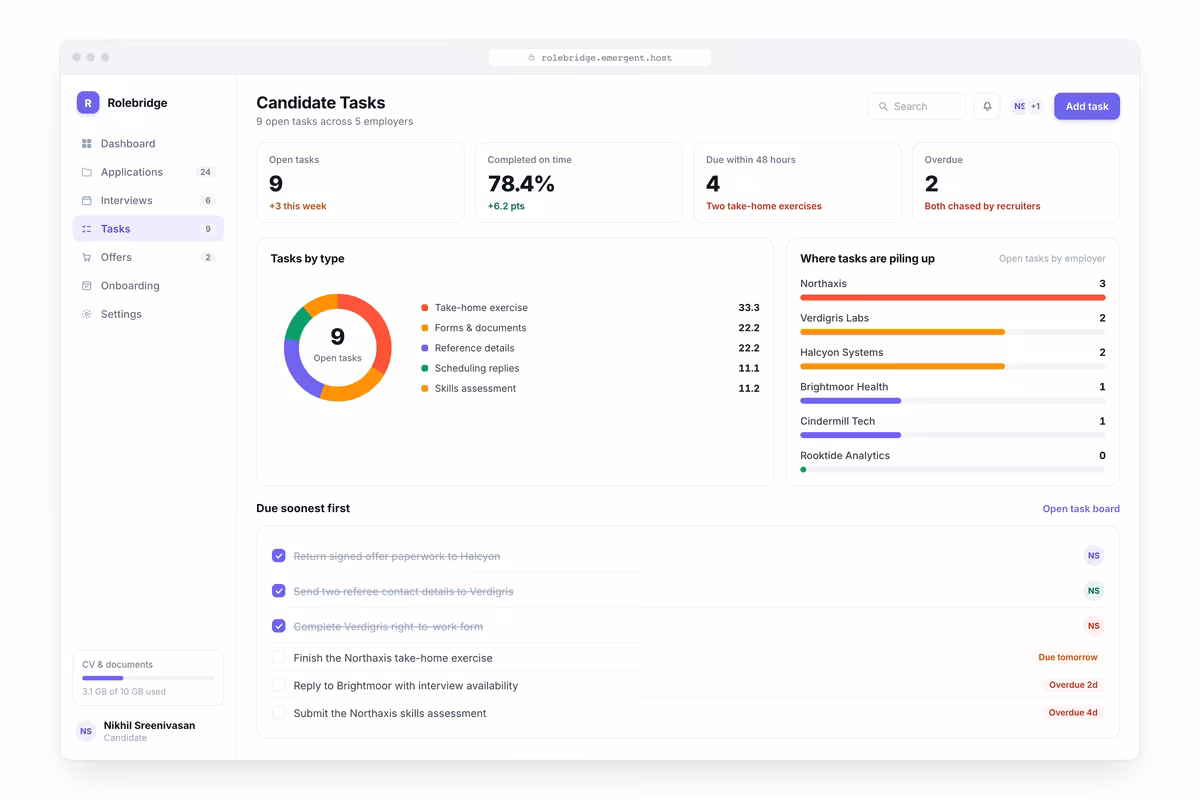Open Onboarding section
This screenshot has height=800, width=1200.
[148, 286]
